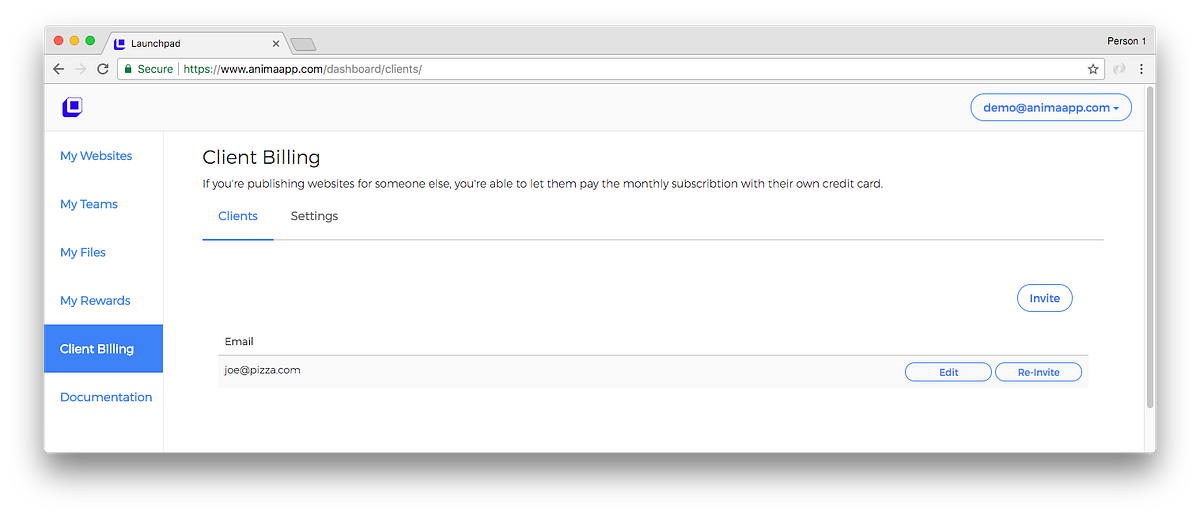Click the Anima logo in the header
The height and width of the screenshot is (516, 1200).
pos(72,107)
